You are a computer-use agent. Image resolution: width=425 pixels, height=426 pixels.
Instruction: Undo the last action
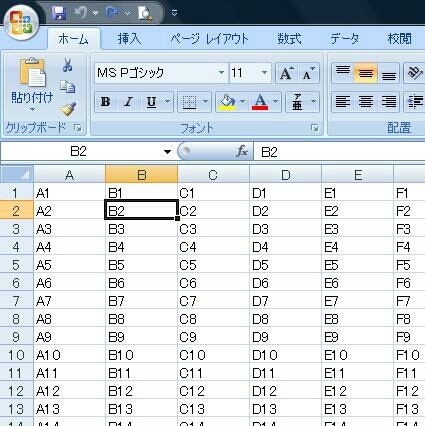80,13
